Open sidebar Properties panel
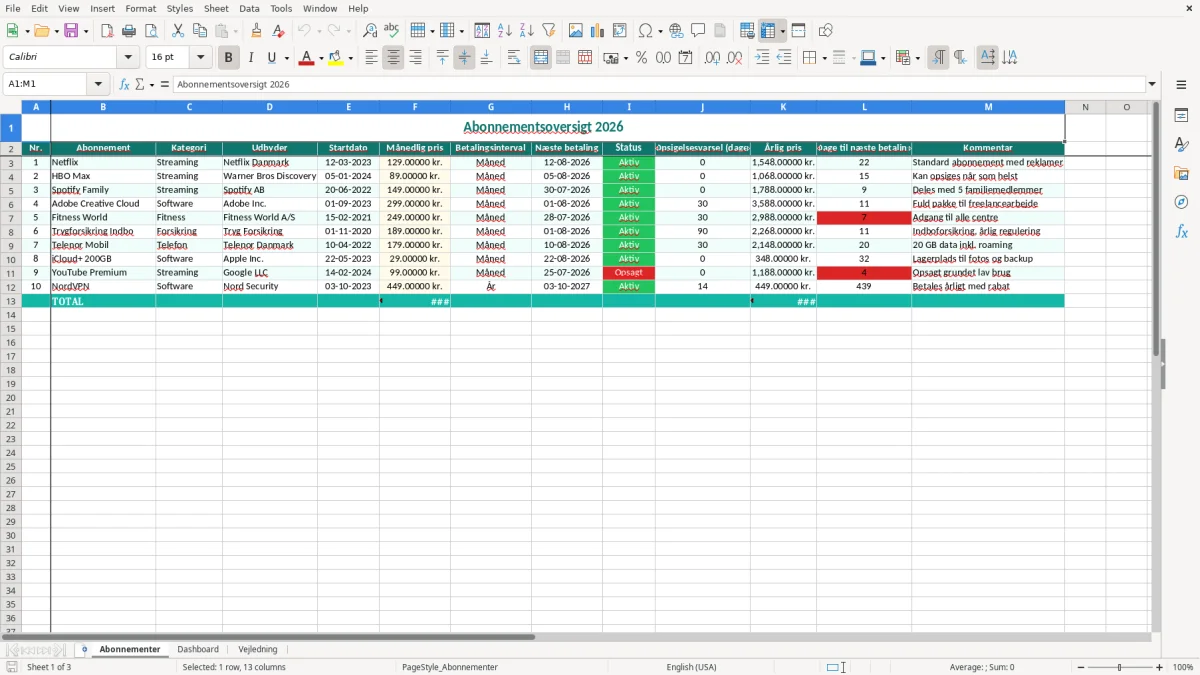Screen dimensions: 1200x675 (1181, 115)
